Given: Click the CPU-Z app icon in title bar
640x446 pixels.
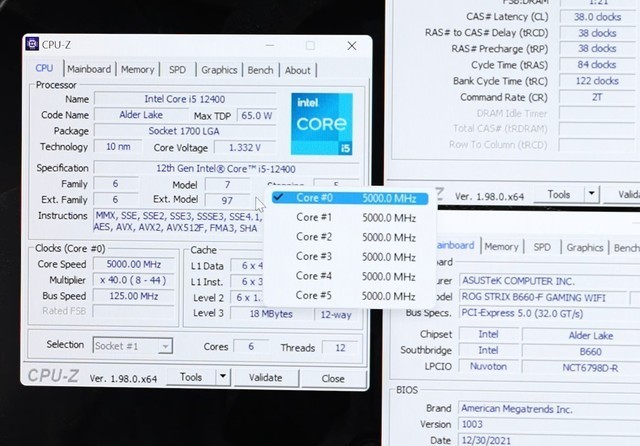Looking at the screenshot, I should tap(32, 44).
